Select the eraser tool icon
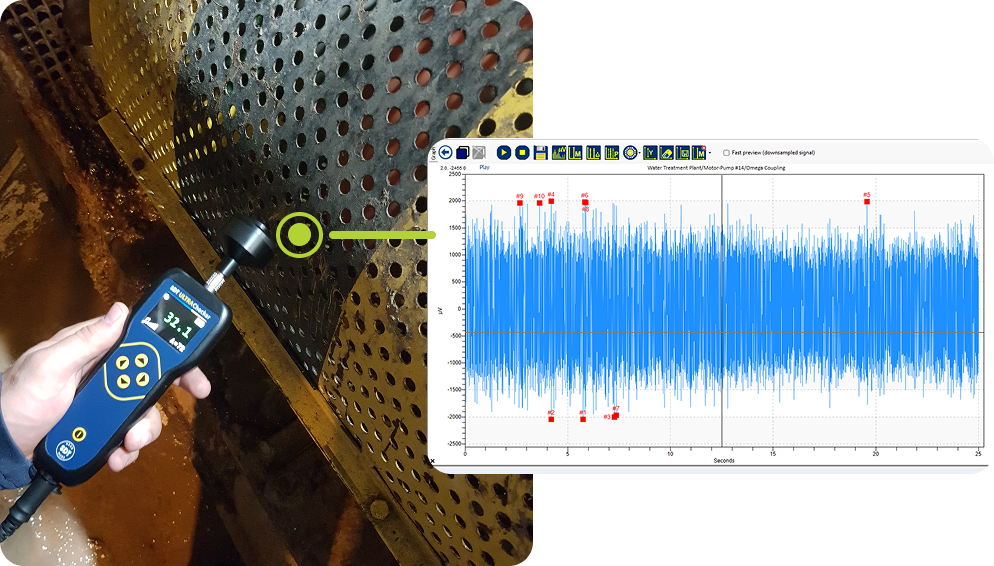Viewport: 994px width, 566px height. pyautogui.click(x=666, y=153)
